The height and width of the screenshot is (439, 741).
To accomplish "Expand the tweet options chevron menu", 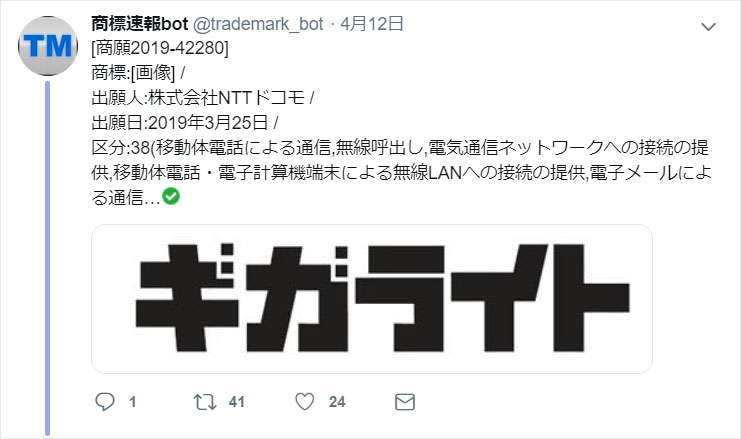I will click(x=708, y=26).
